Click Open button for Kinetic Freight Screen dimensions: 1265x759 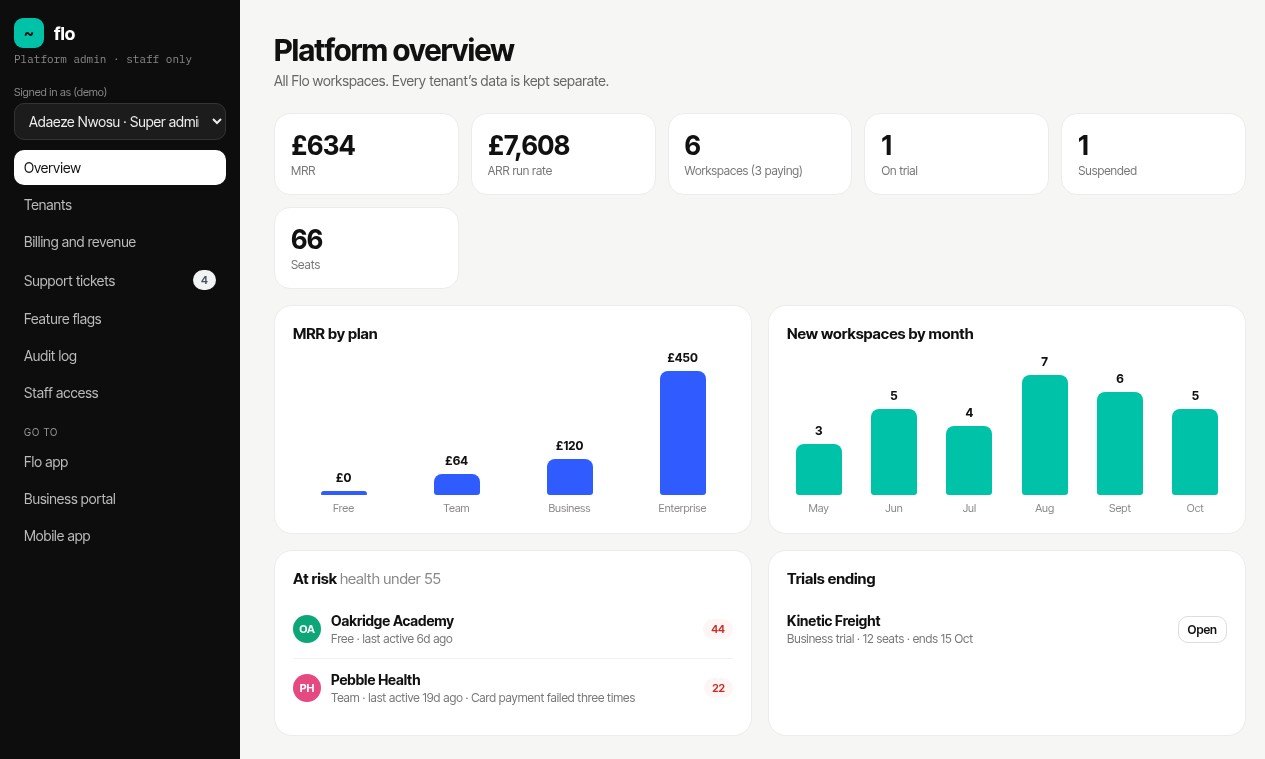(x=1202, y=629)
